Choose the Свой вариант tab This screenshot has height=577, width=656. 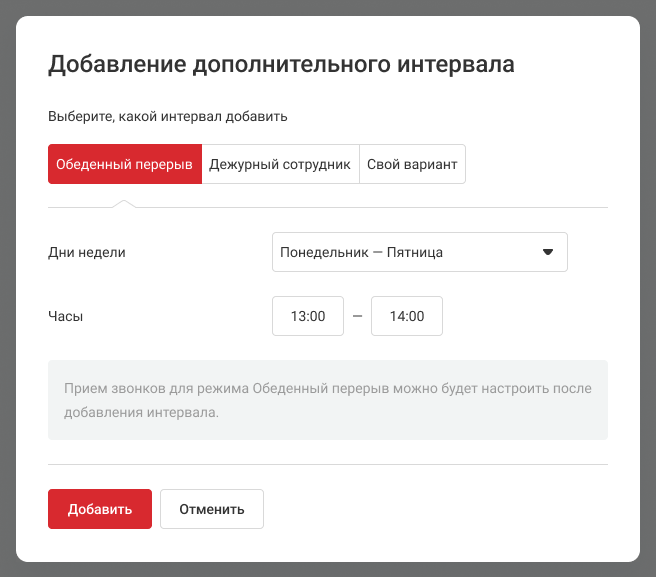point(412,165)
